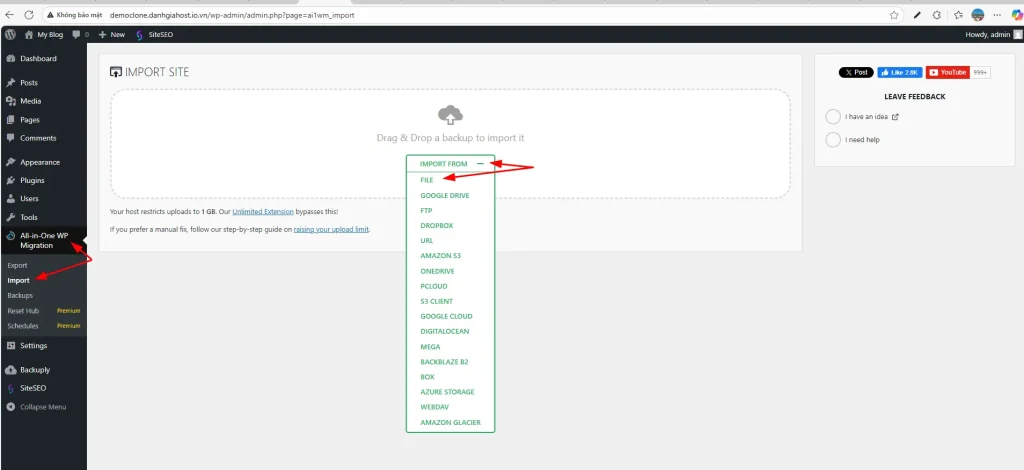Image resolution: width=1024 pixels, height=470 pixels.
Task: Open Export submenu
Action: tap(18, 266)
